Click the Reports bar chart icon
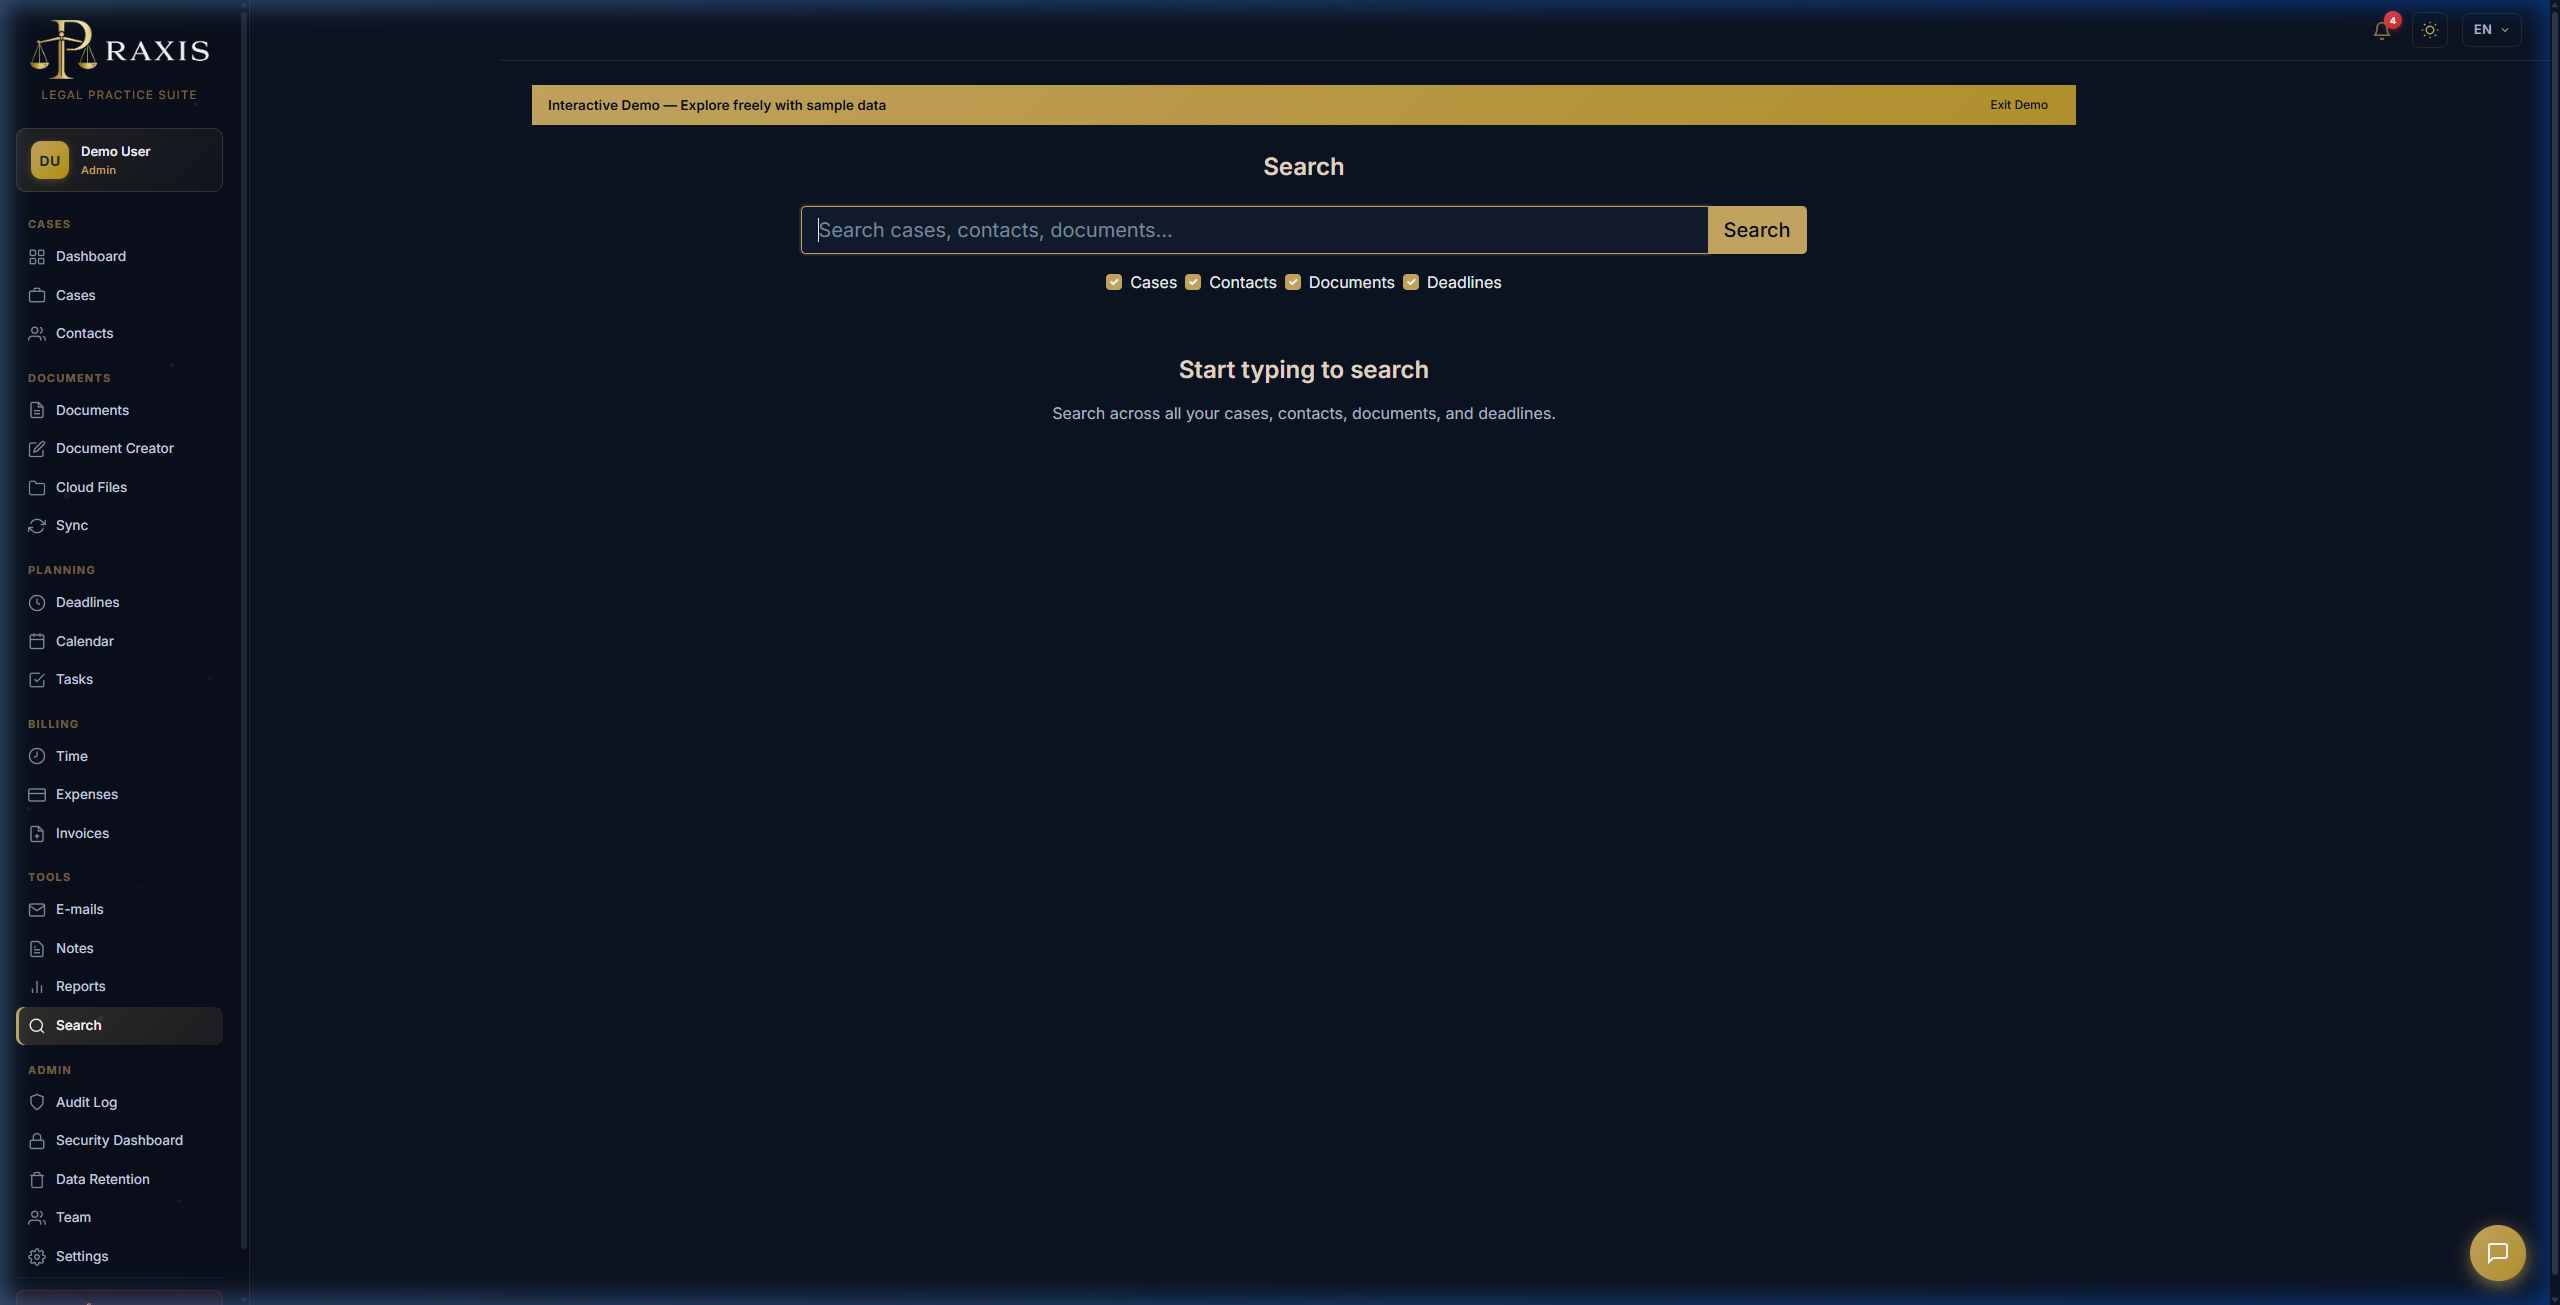2560x1305 pixels. click(x=37, y=987)
